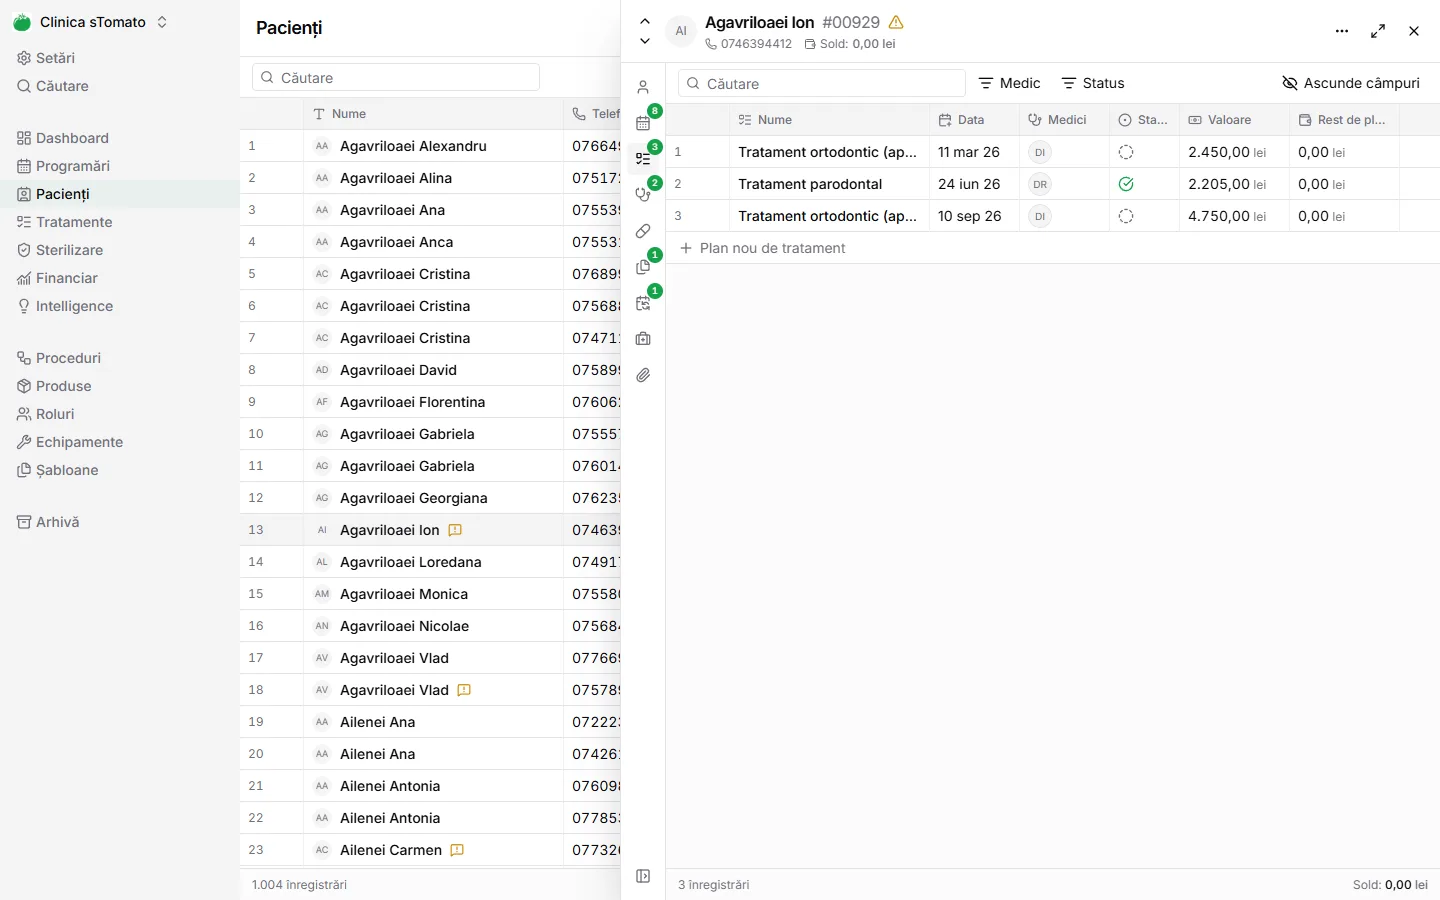This screenshot has height=900, width=1440.
Task: Click status circle of 11 mar 26 treatment
Action: point(1126,152)
